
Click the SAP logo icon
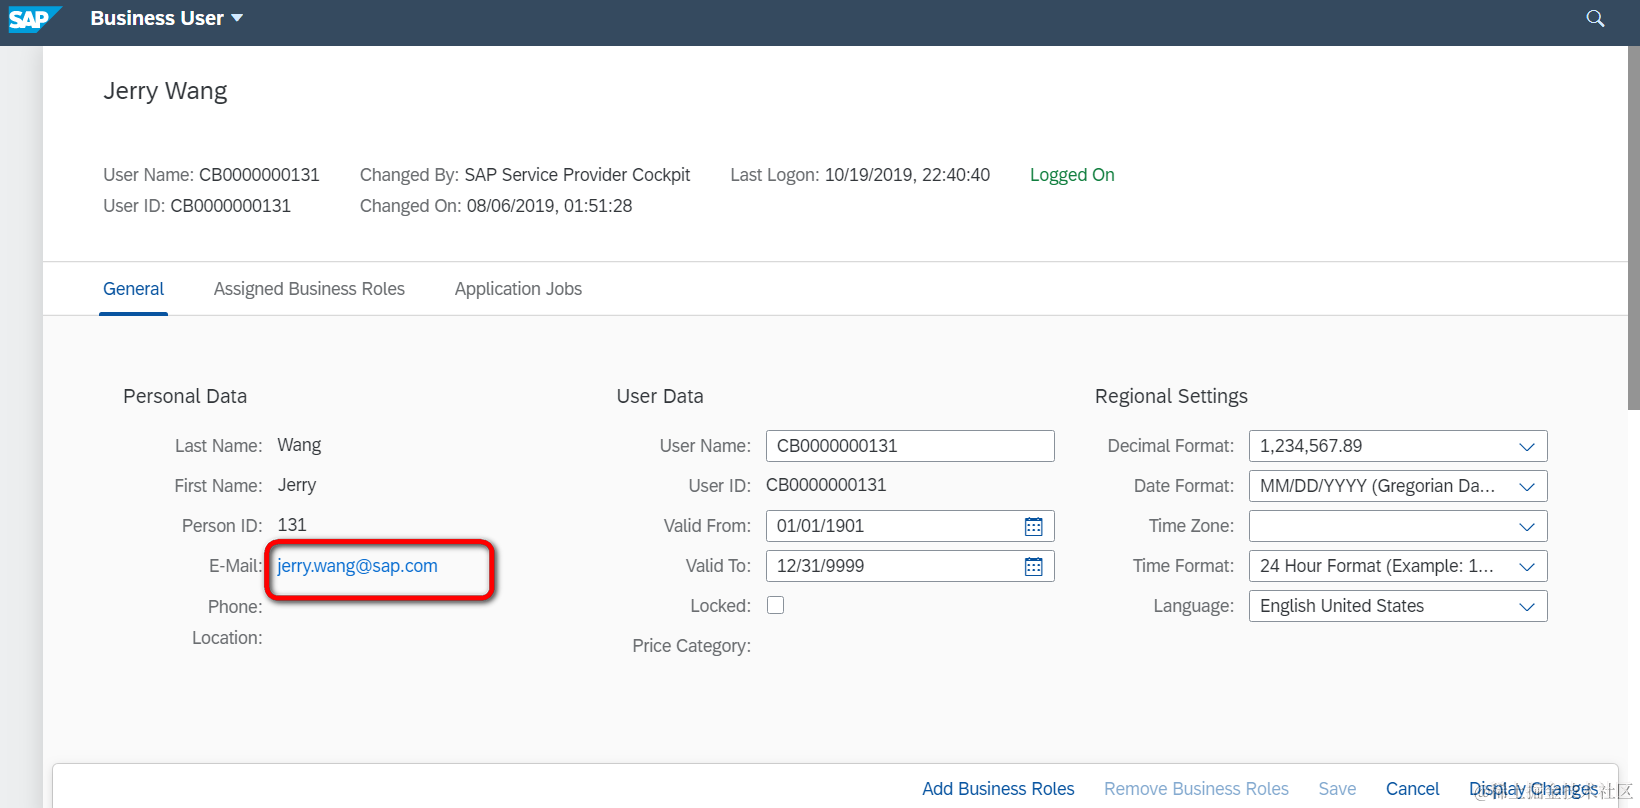[x=34, y=19]
